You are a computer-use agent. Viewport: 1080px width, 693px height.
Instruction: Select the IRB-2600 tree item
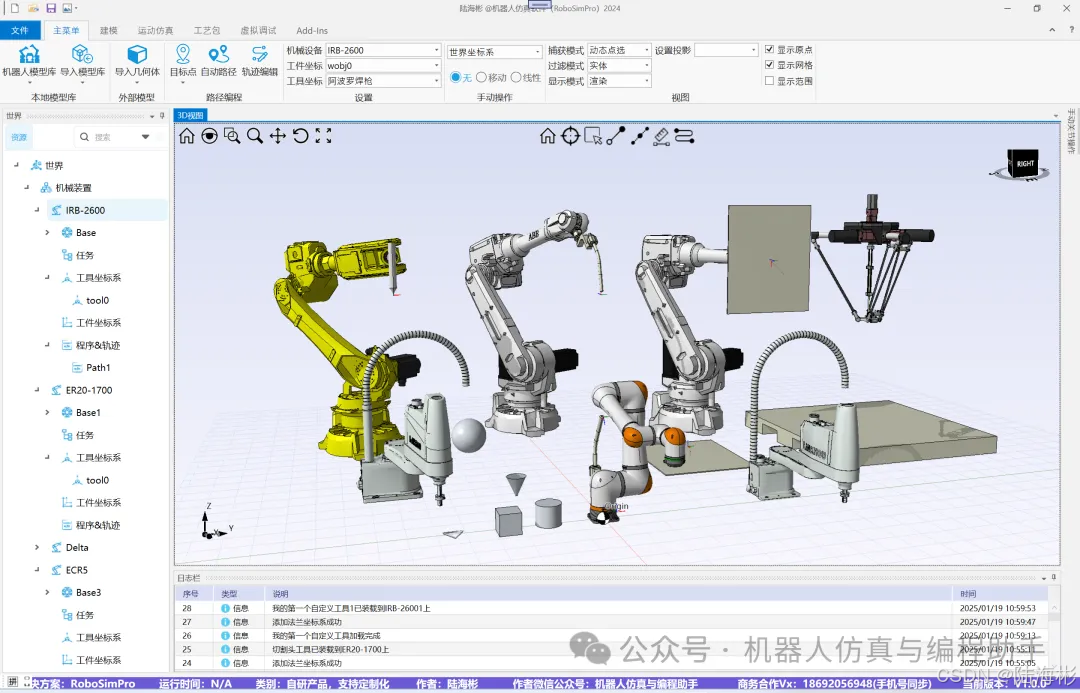pos(85,210)
